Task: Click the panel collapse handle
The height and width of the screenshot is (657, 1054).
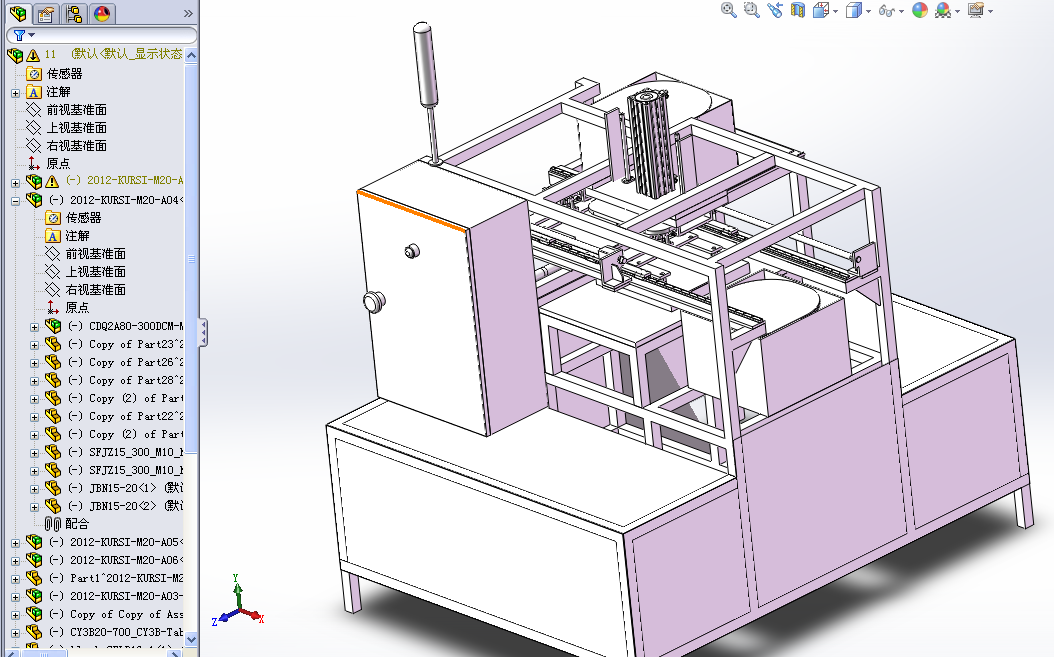Action: [203, 333]
